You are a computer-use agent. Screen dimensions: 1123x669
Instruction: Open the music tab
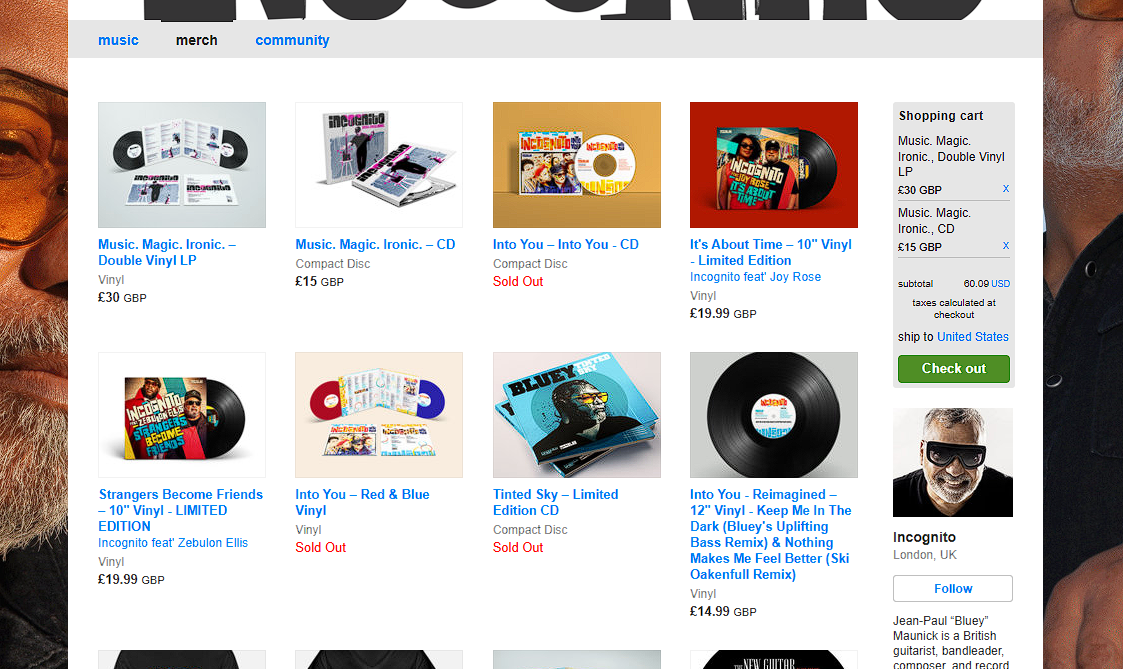point(118,40)
